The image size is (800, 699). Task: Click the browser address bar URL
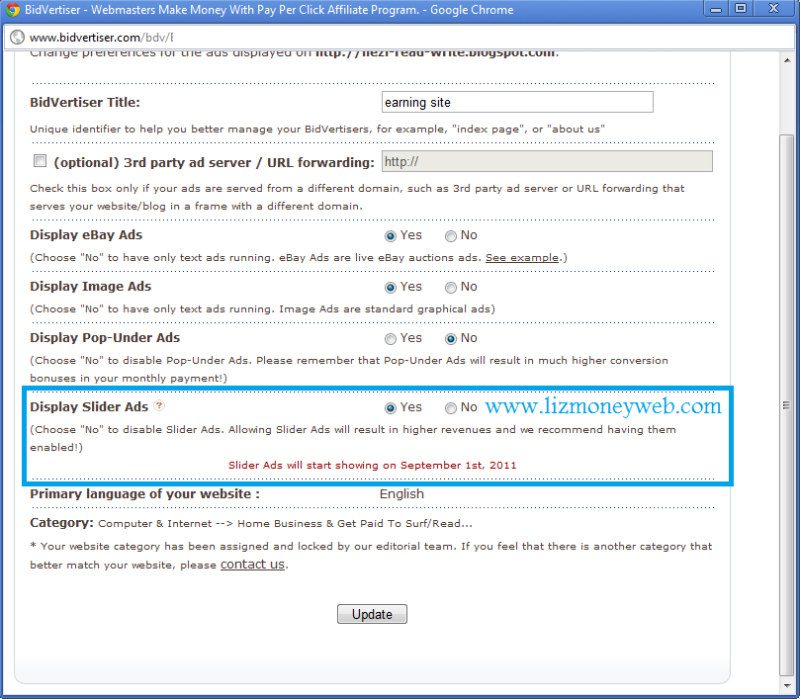coord(101,37)
